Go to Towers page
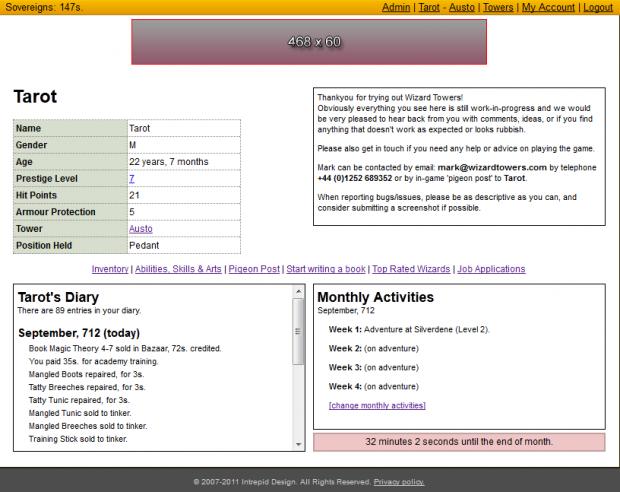Image resolution: width=620 pixels, height=492 pixels. pos(497,7)
